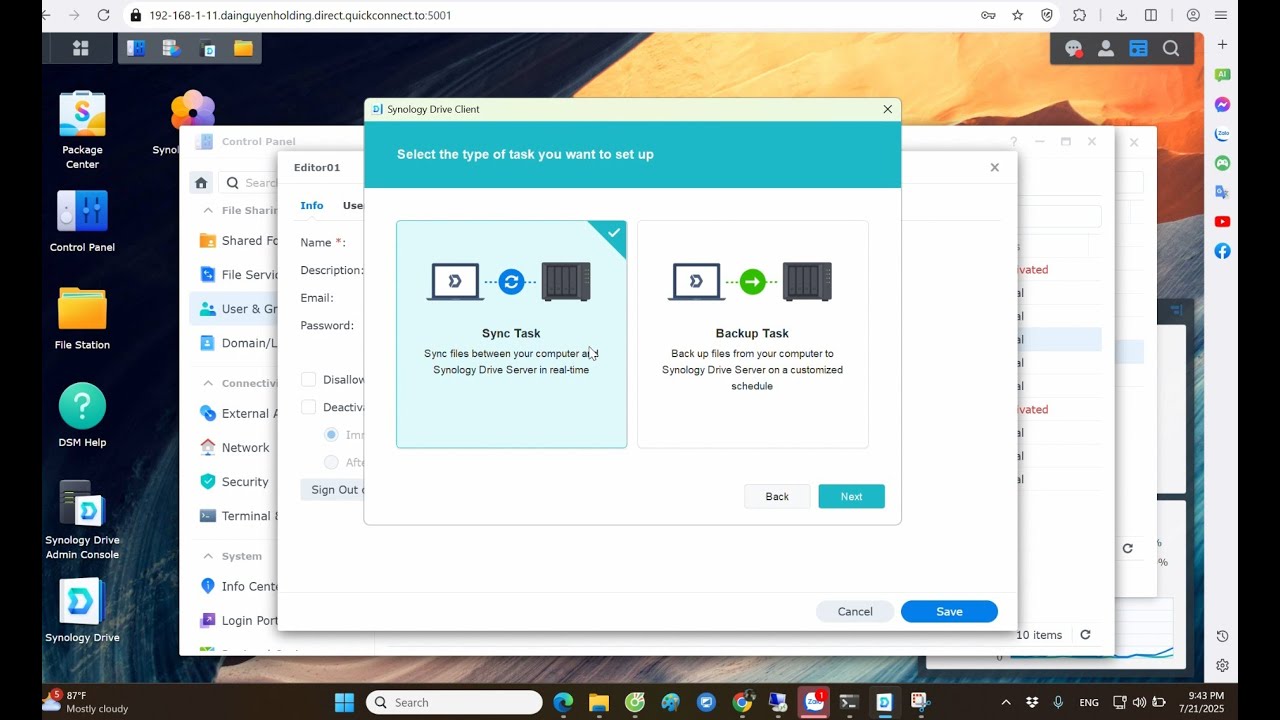Open Zalo in browser sidebar

(x=1222, y=133)
